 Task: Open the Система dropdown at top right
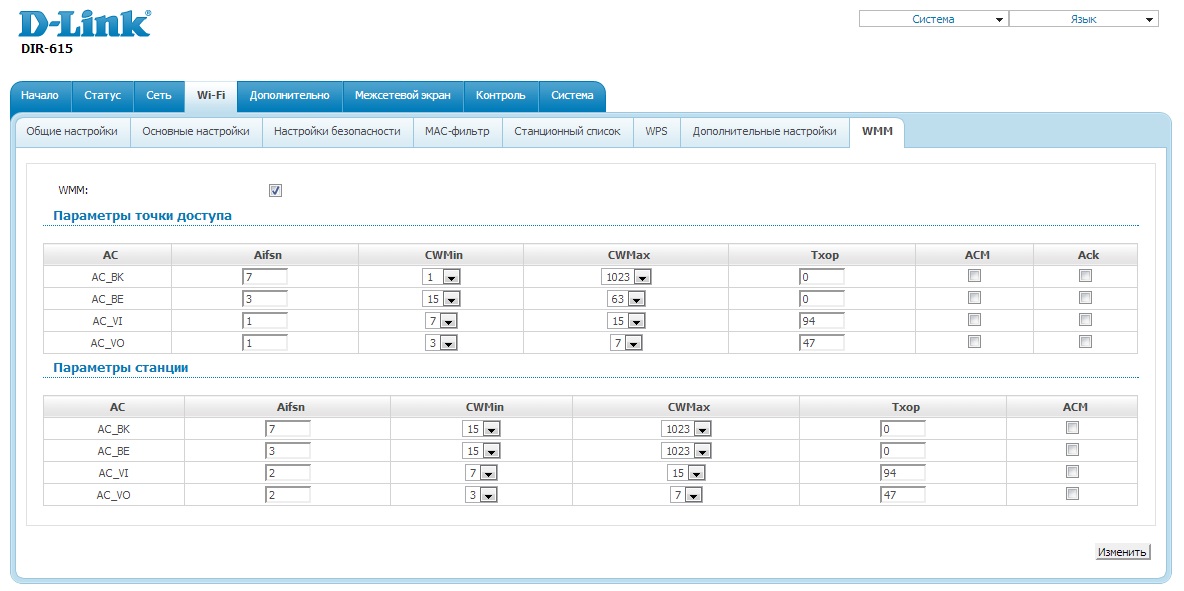click(932, 19)
